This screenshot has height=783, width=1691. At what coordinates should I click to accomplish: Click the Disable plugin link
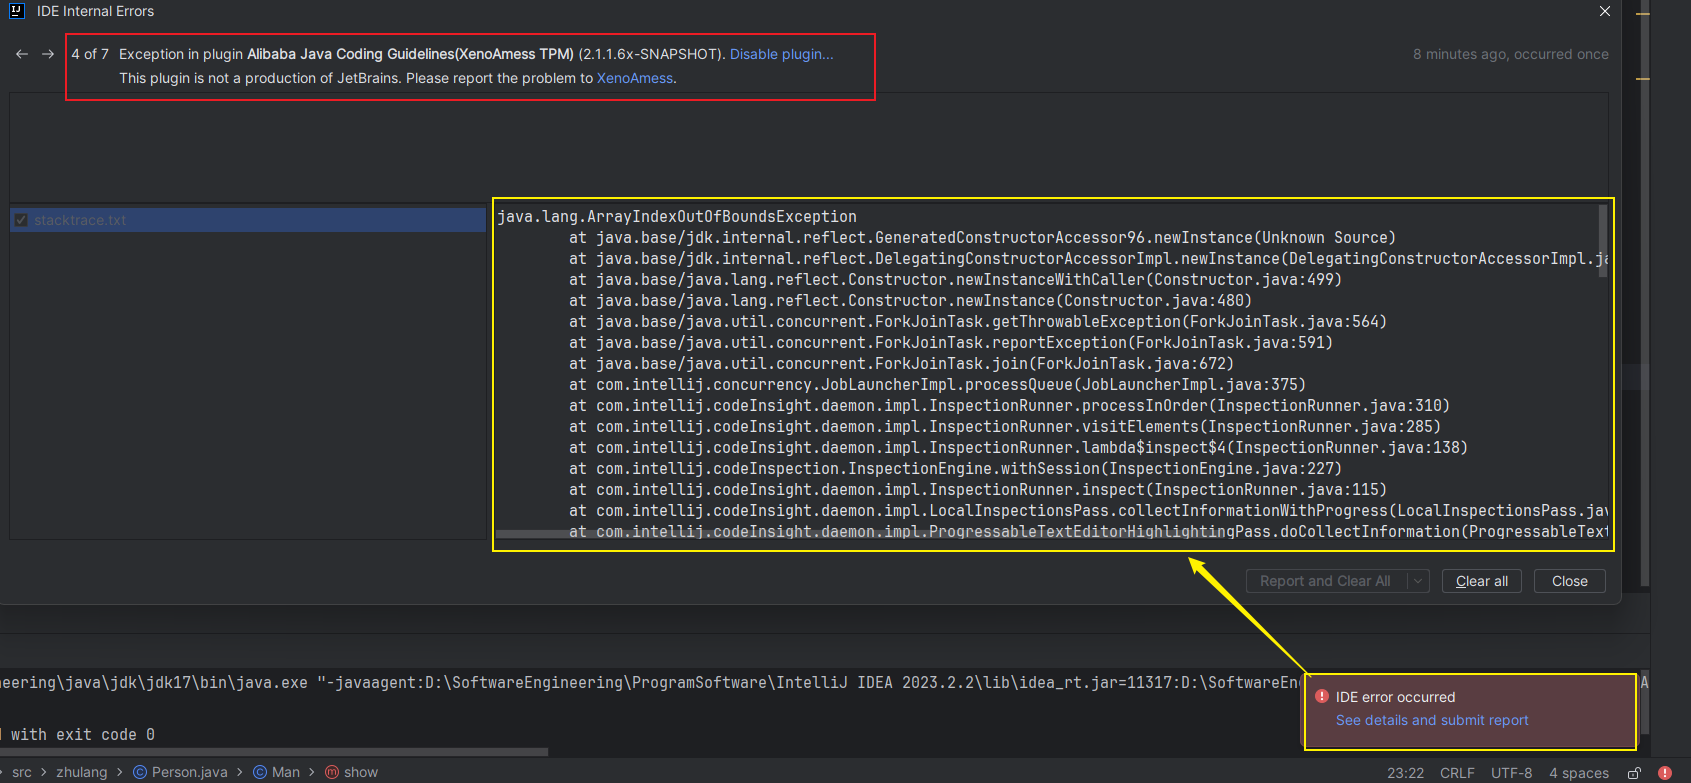[781, 54]
